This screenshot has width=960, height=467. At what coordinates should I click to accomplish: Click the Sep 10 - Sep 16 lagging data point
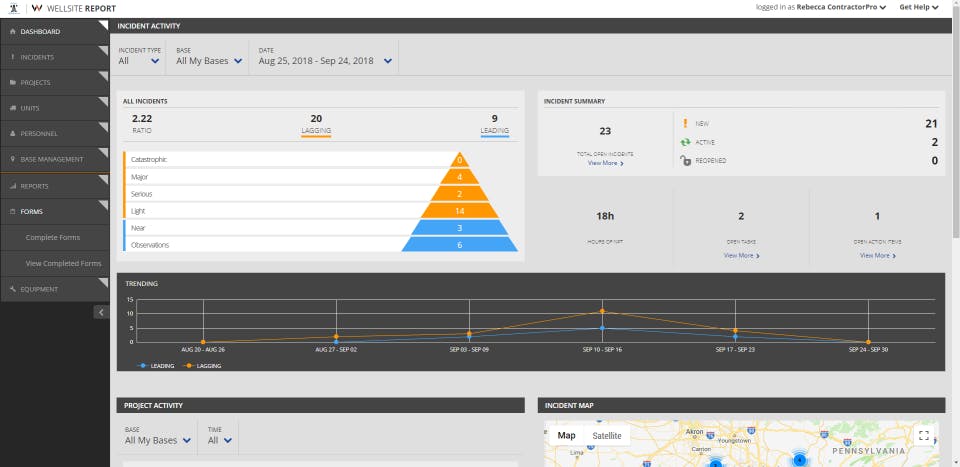tap(602, 312)
